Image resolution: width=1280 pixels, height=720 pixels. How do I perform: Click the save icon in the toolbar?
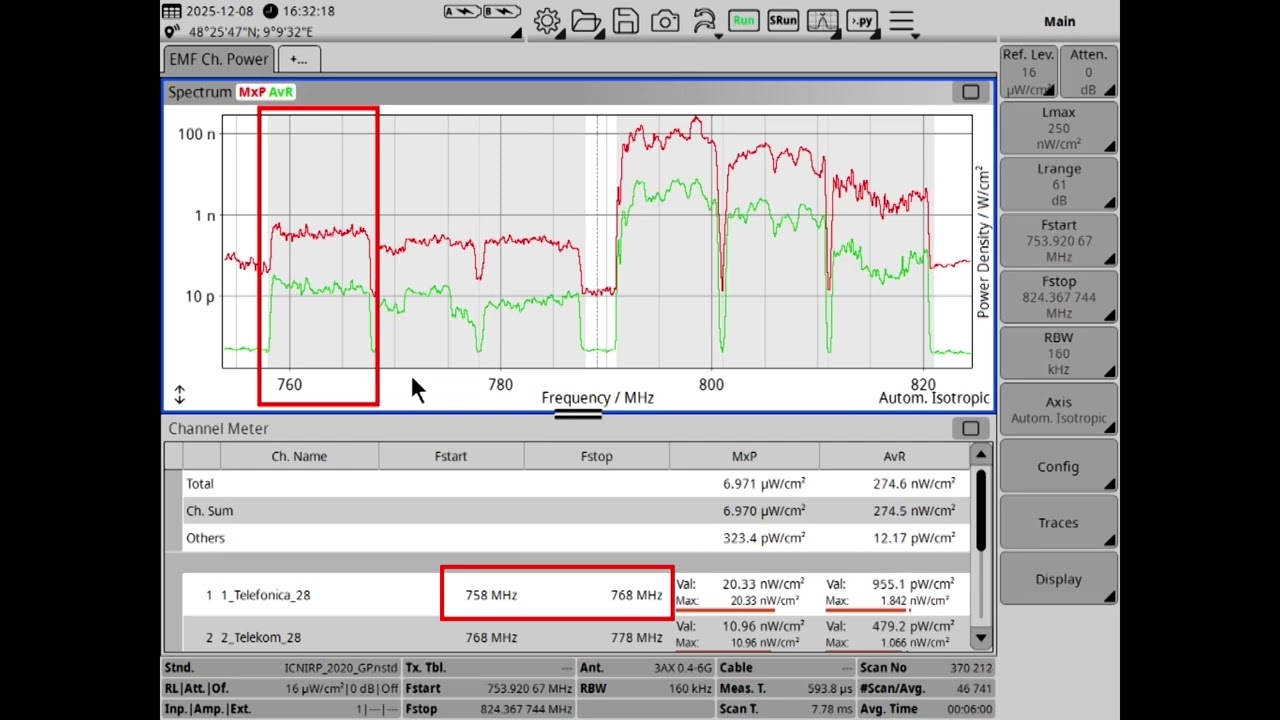click(625, 20)
